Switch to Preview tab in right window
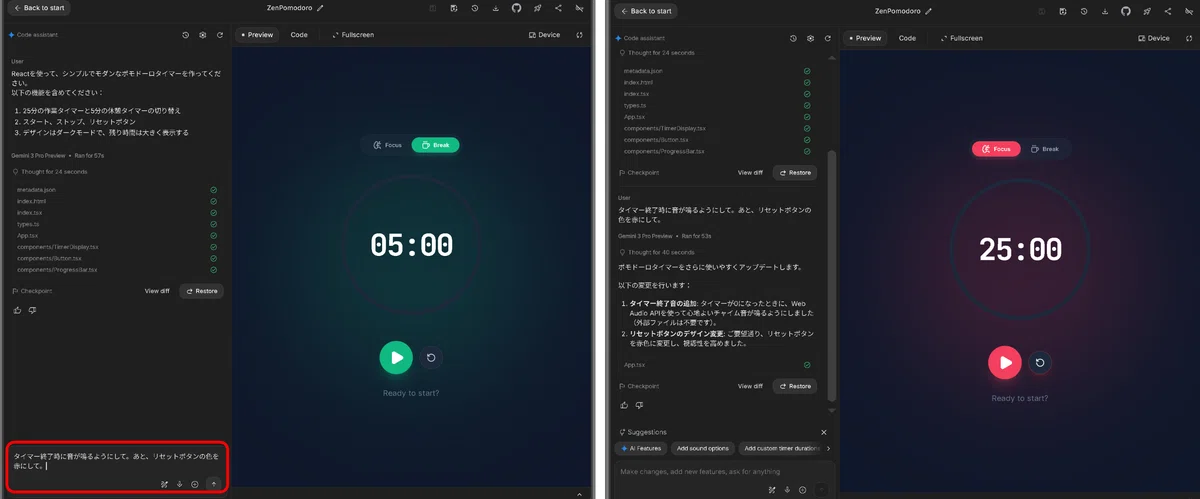The height and width of the screenshot is (499, 1200). 865,38
